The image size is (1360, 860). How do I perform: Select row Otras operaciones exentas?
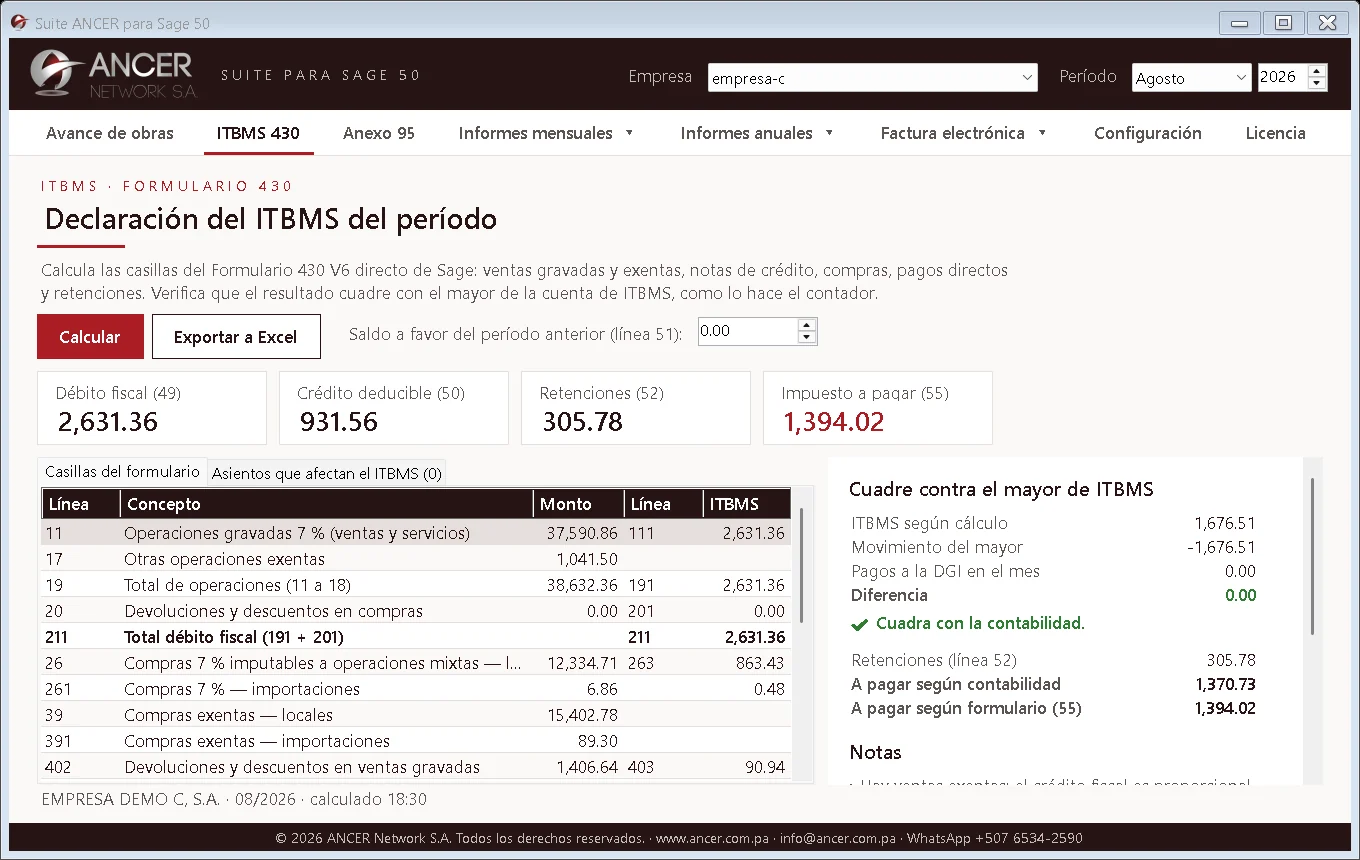(416, 559)
